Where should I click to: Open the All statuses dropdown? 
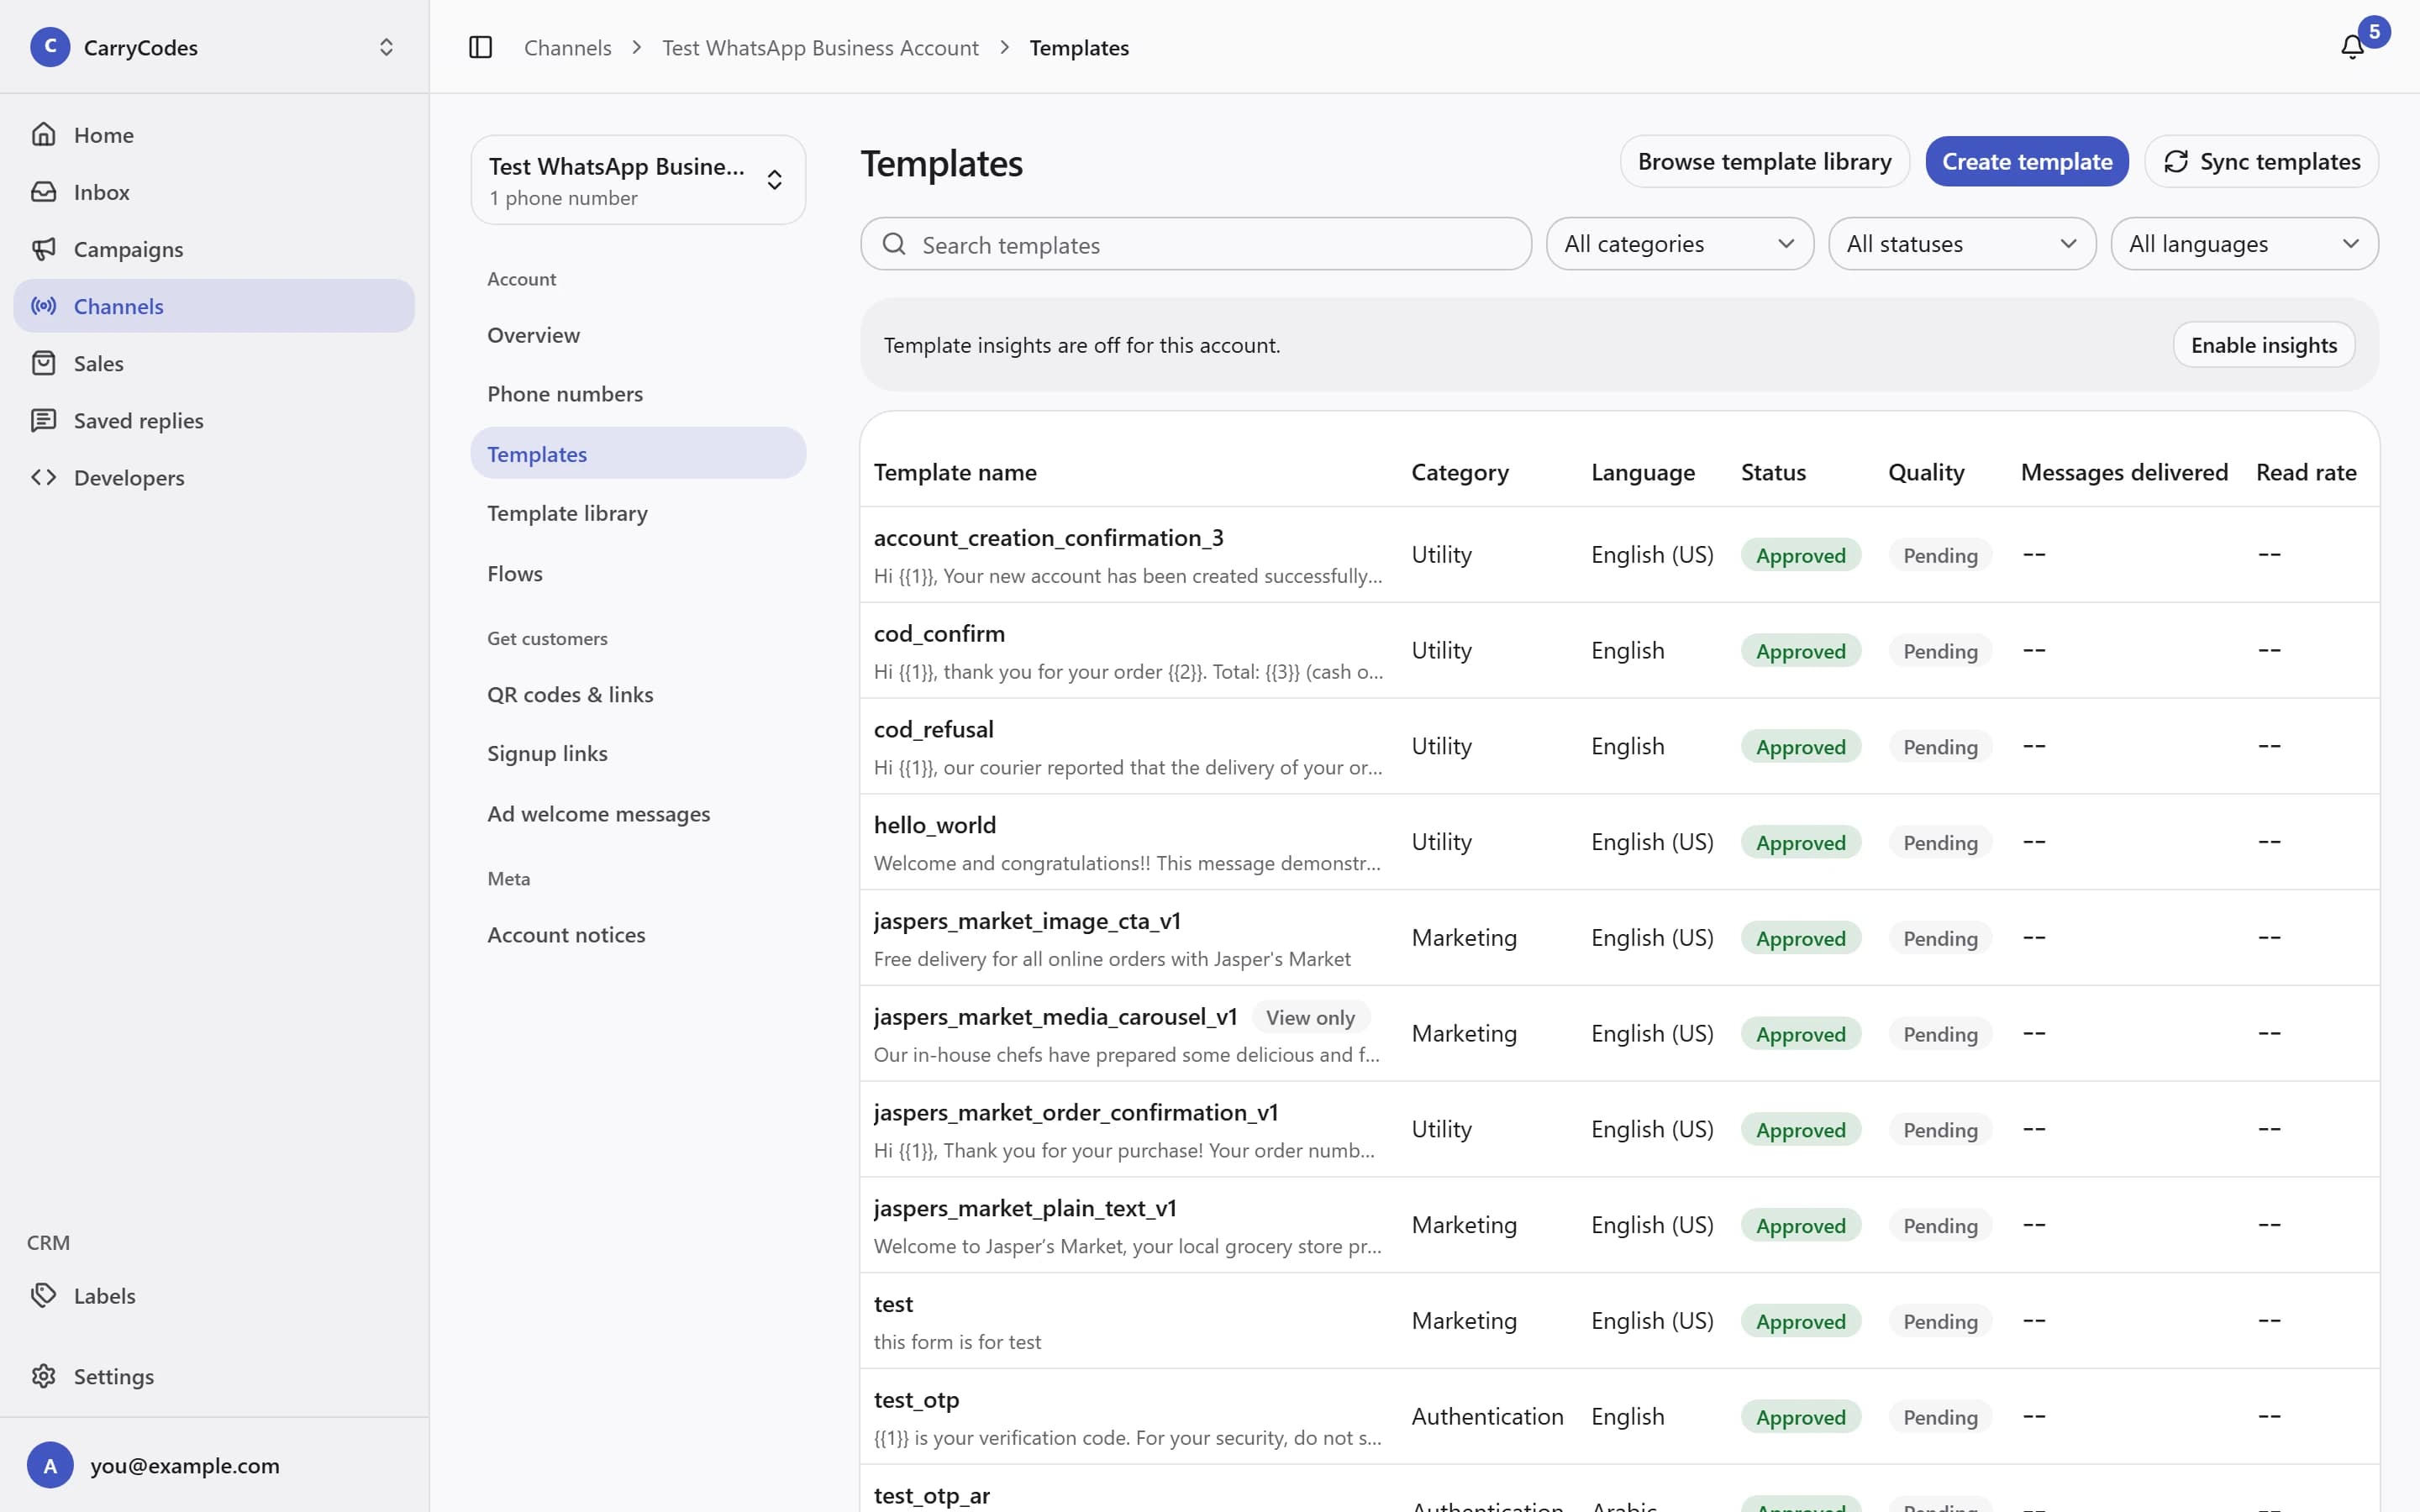pos(1961,244)
